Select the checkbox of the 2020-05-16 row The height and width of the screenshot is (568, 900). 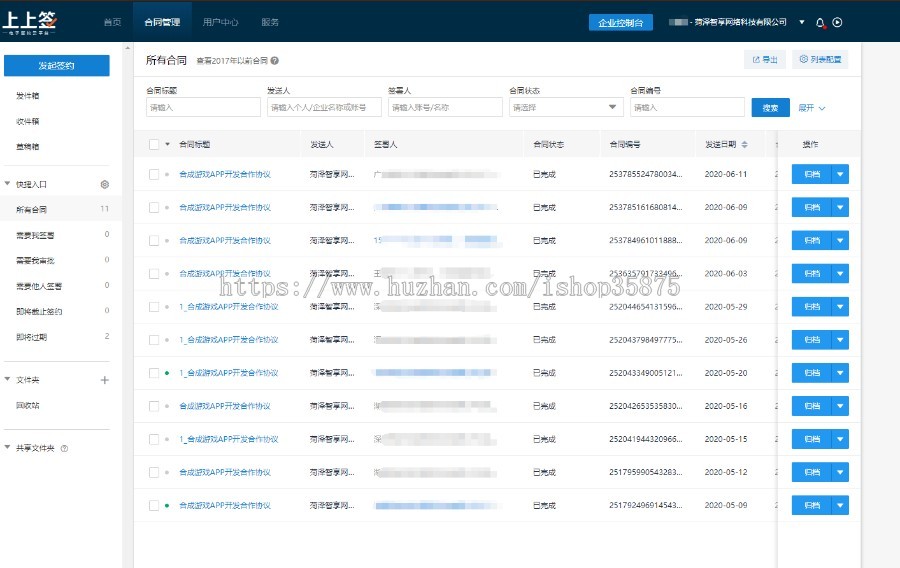154,406
